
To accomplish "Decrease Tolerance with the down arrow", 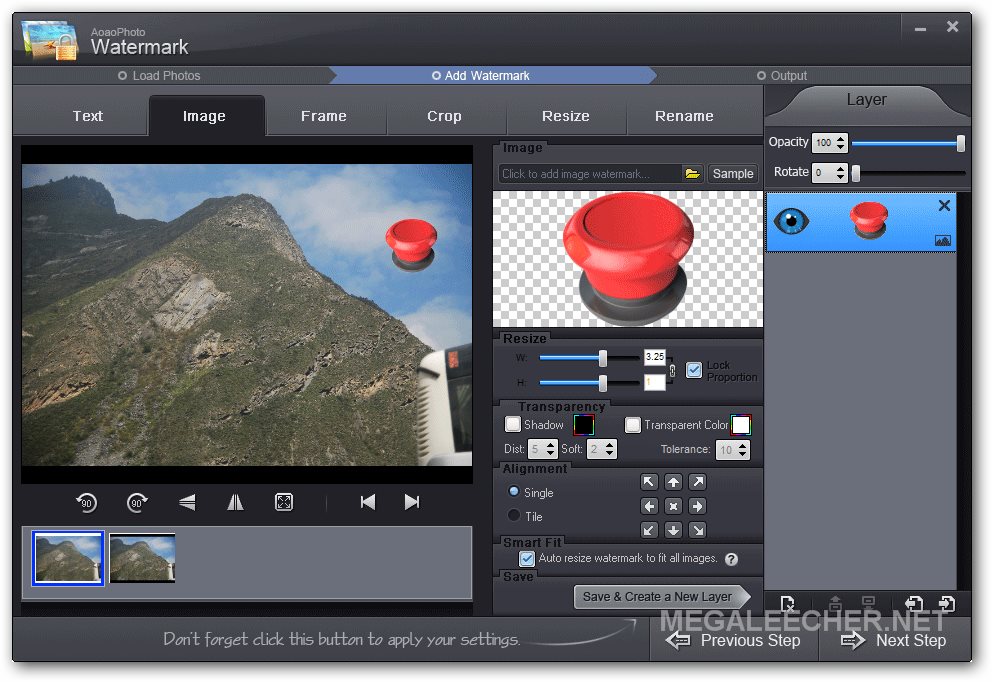I will click(x=743, y=454).
